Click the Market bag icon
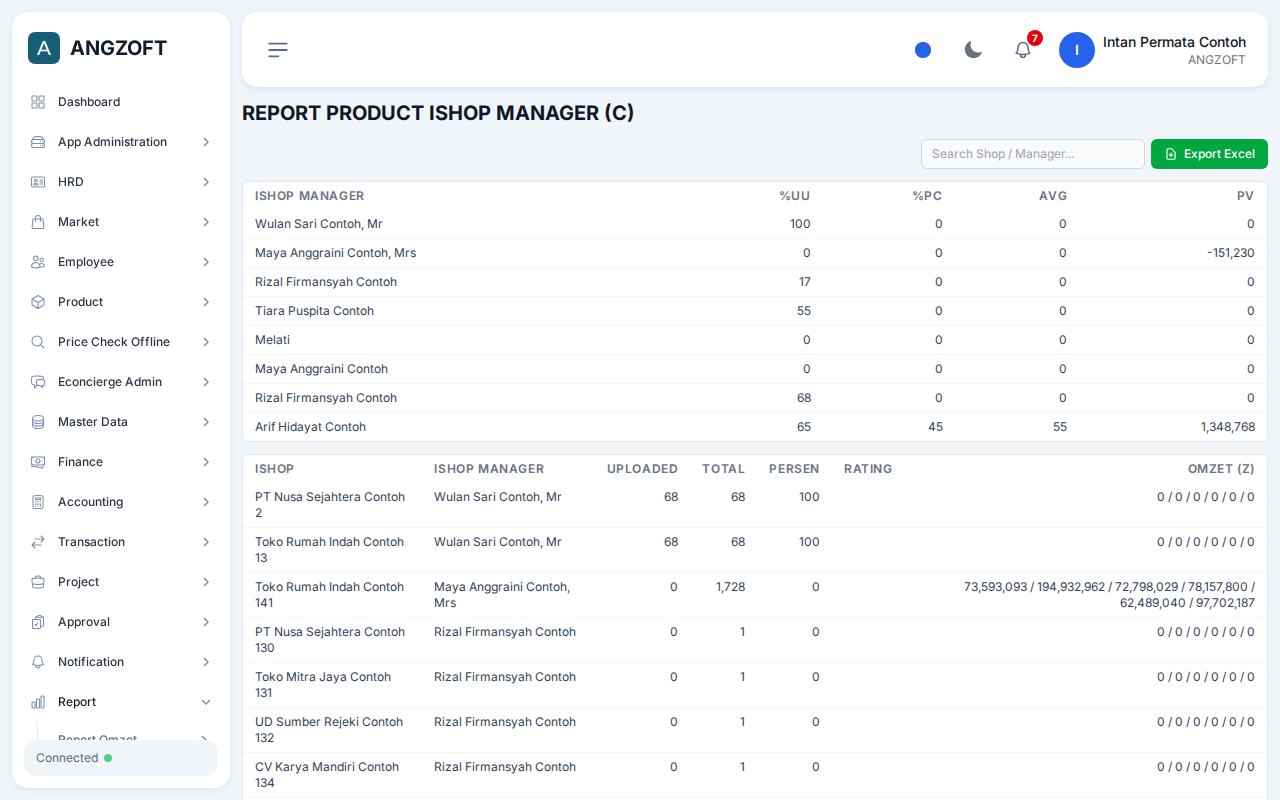Image resolution: width=1280 pixels, height=800 pixels. (x=38, y=222)
